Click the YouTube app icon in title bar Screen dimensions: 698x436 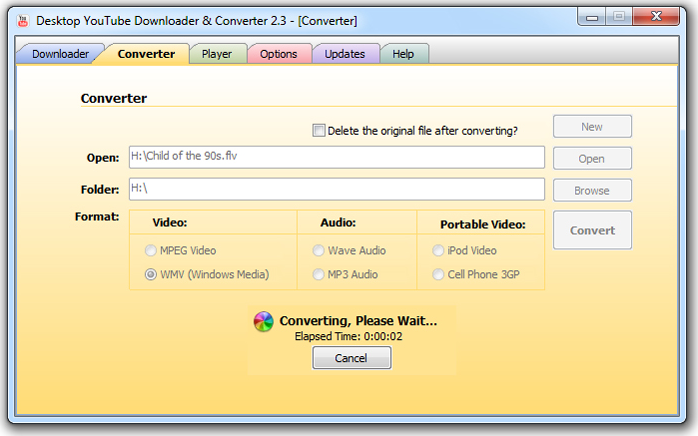(x=22, y=20)
